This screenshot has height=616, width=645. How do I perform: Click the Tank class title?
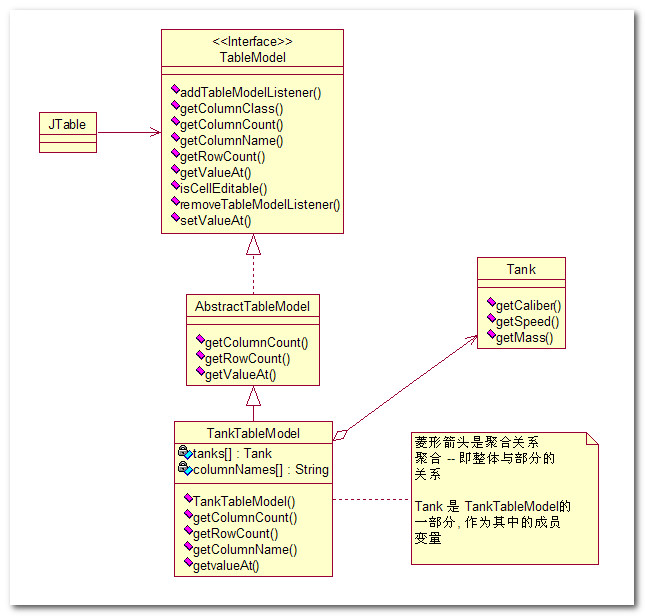pos(521,269)
